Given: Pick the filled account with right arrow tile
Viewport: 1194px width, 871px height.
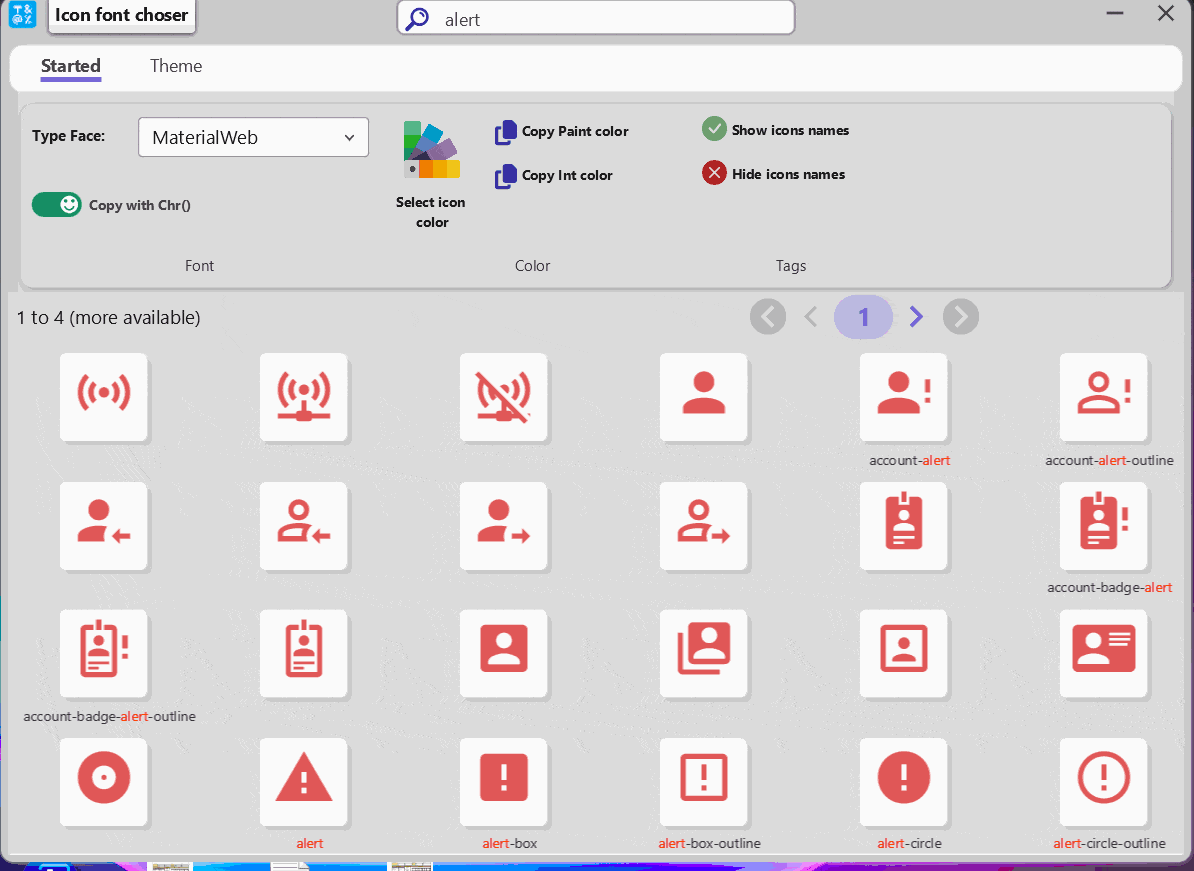Looking at the screenshot, I should (503, 525).
